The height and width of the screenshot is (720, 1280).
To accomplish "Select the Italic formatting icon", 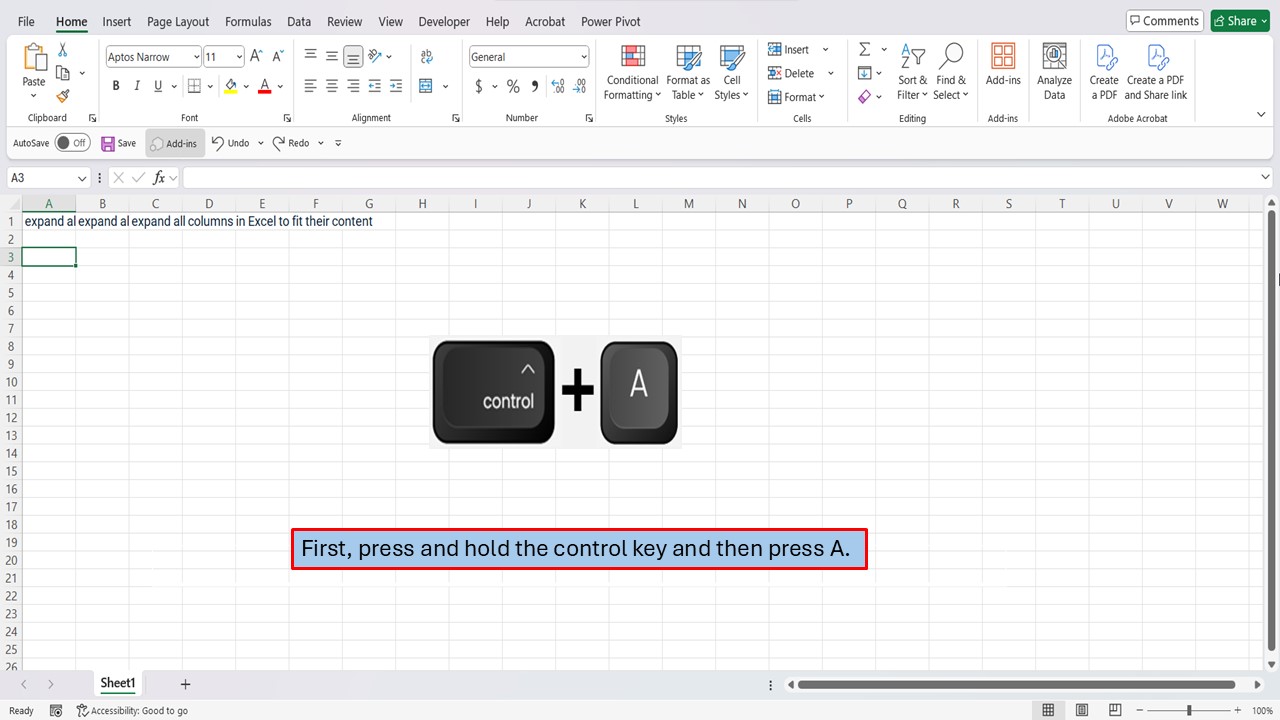I will (136, 86).
